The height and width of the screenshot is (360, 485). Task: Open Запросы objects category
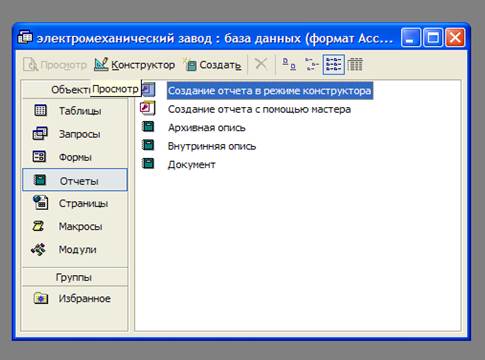click(x=75, y=134)
